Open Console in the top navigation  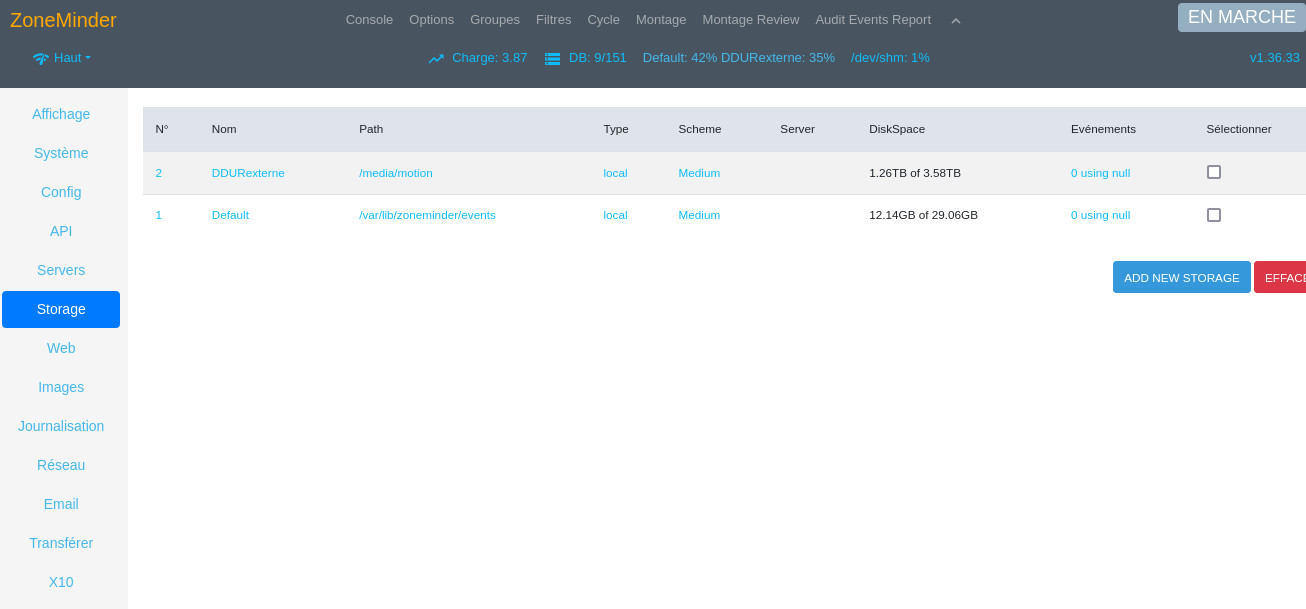pos(369,20)
